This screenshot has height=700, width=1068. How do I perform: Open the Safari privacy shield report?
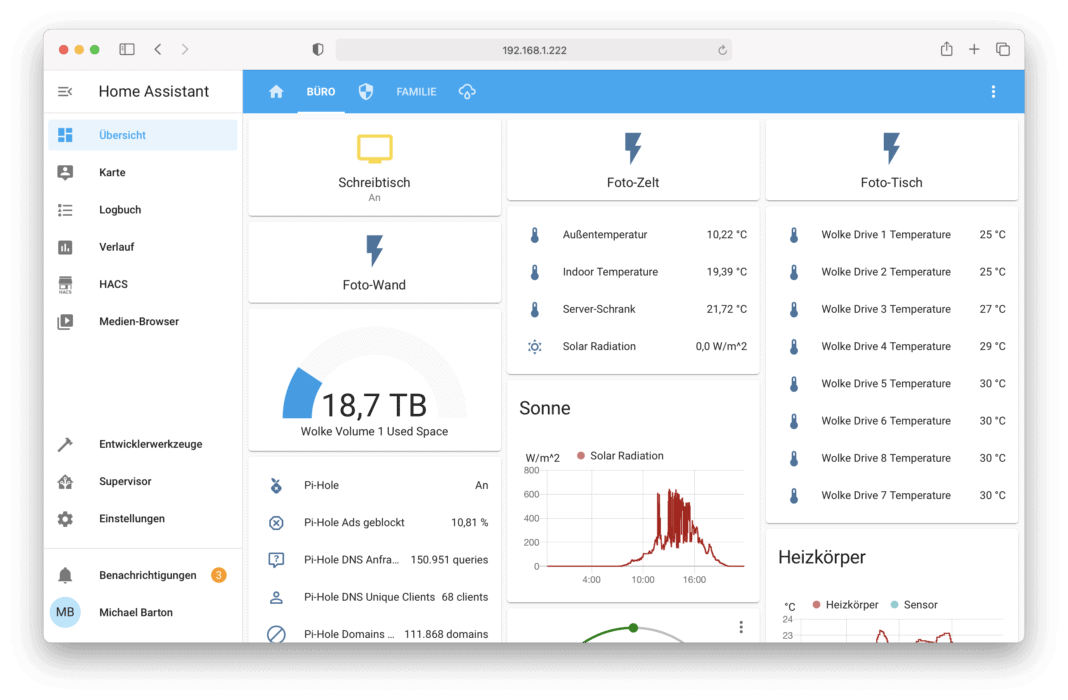click(317, 50)
